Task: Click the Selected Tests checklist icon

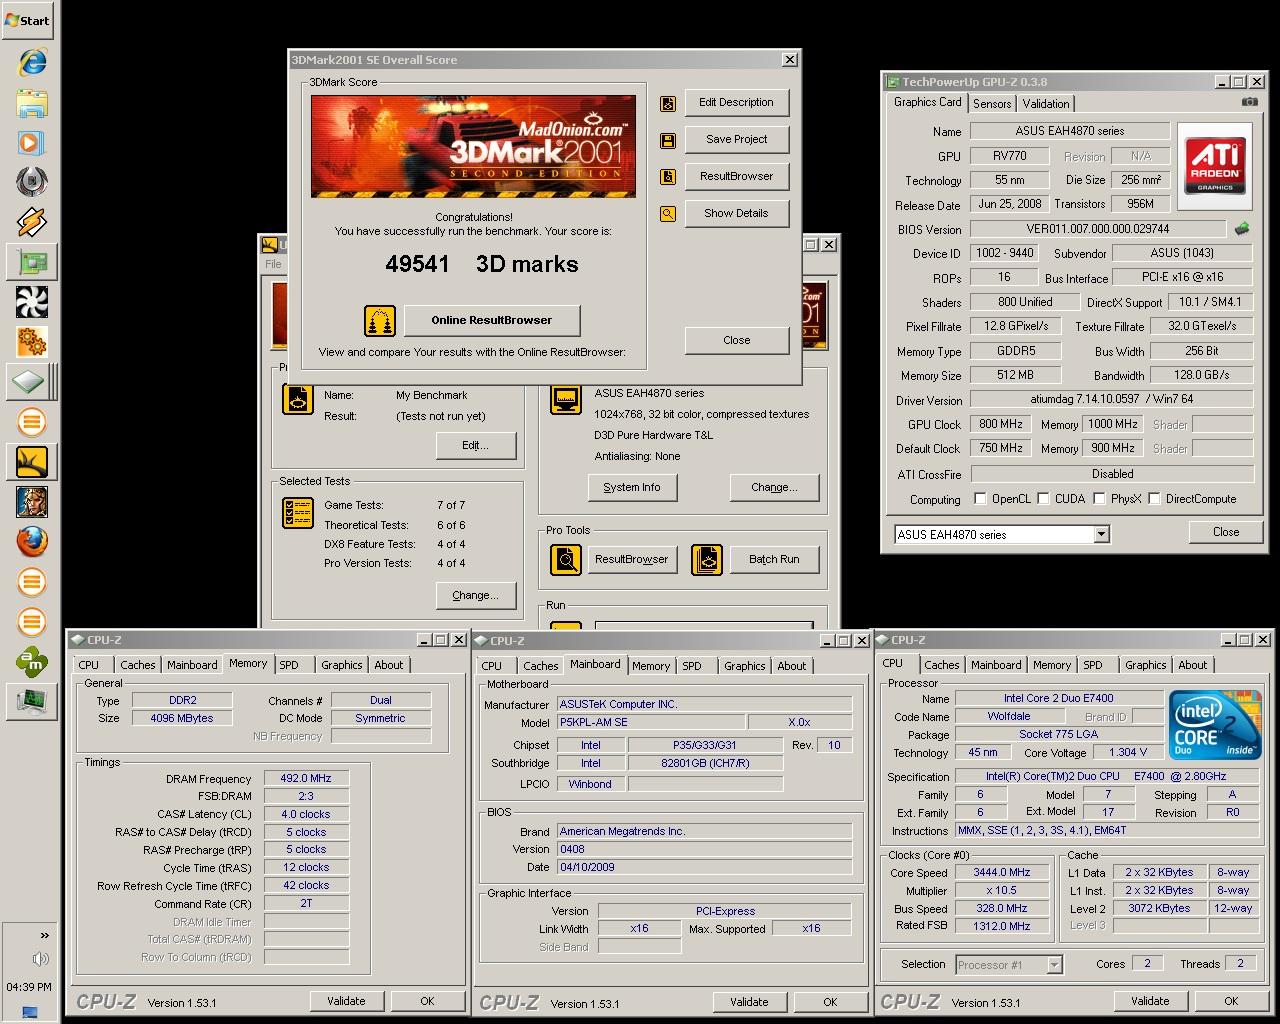Action: point(298,513)
